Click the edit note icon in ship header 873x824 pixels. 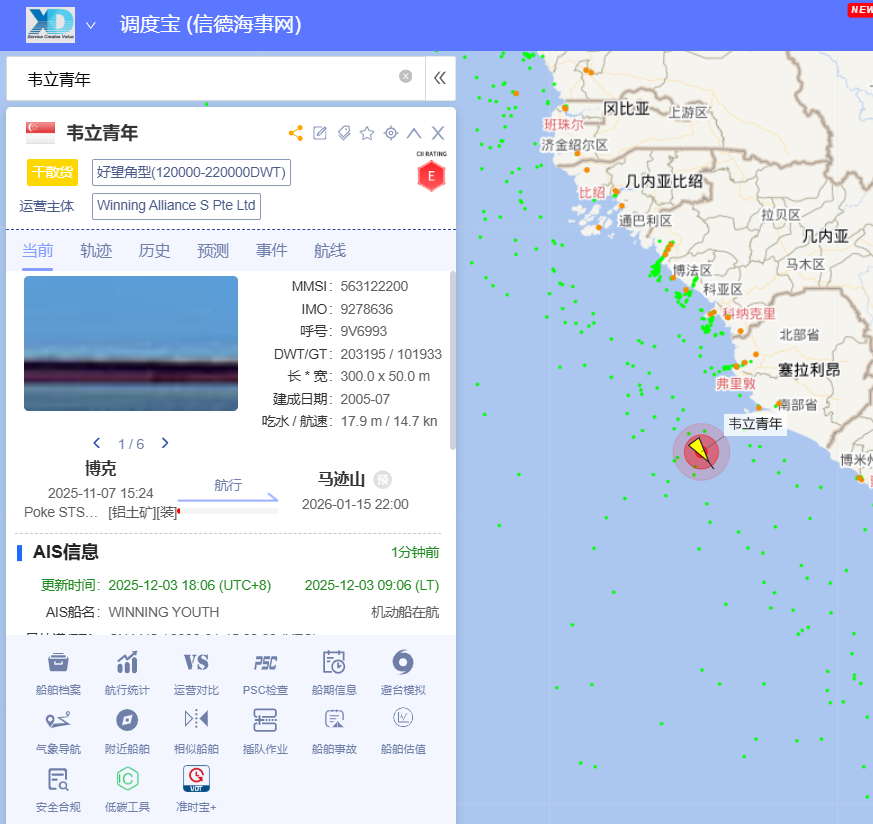coord(320,133)
